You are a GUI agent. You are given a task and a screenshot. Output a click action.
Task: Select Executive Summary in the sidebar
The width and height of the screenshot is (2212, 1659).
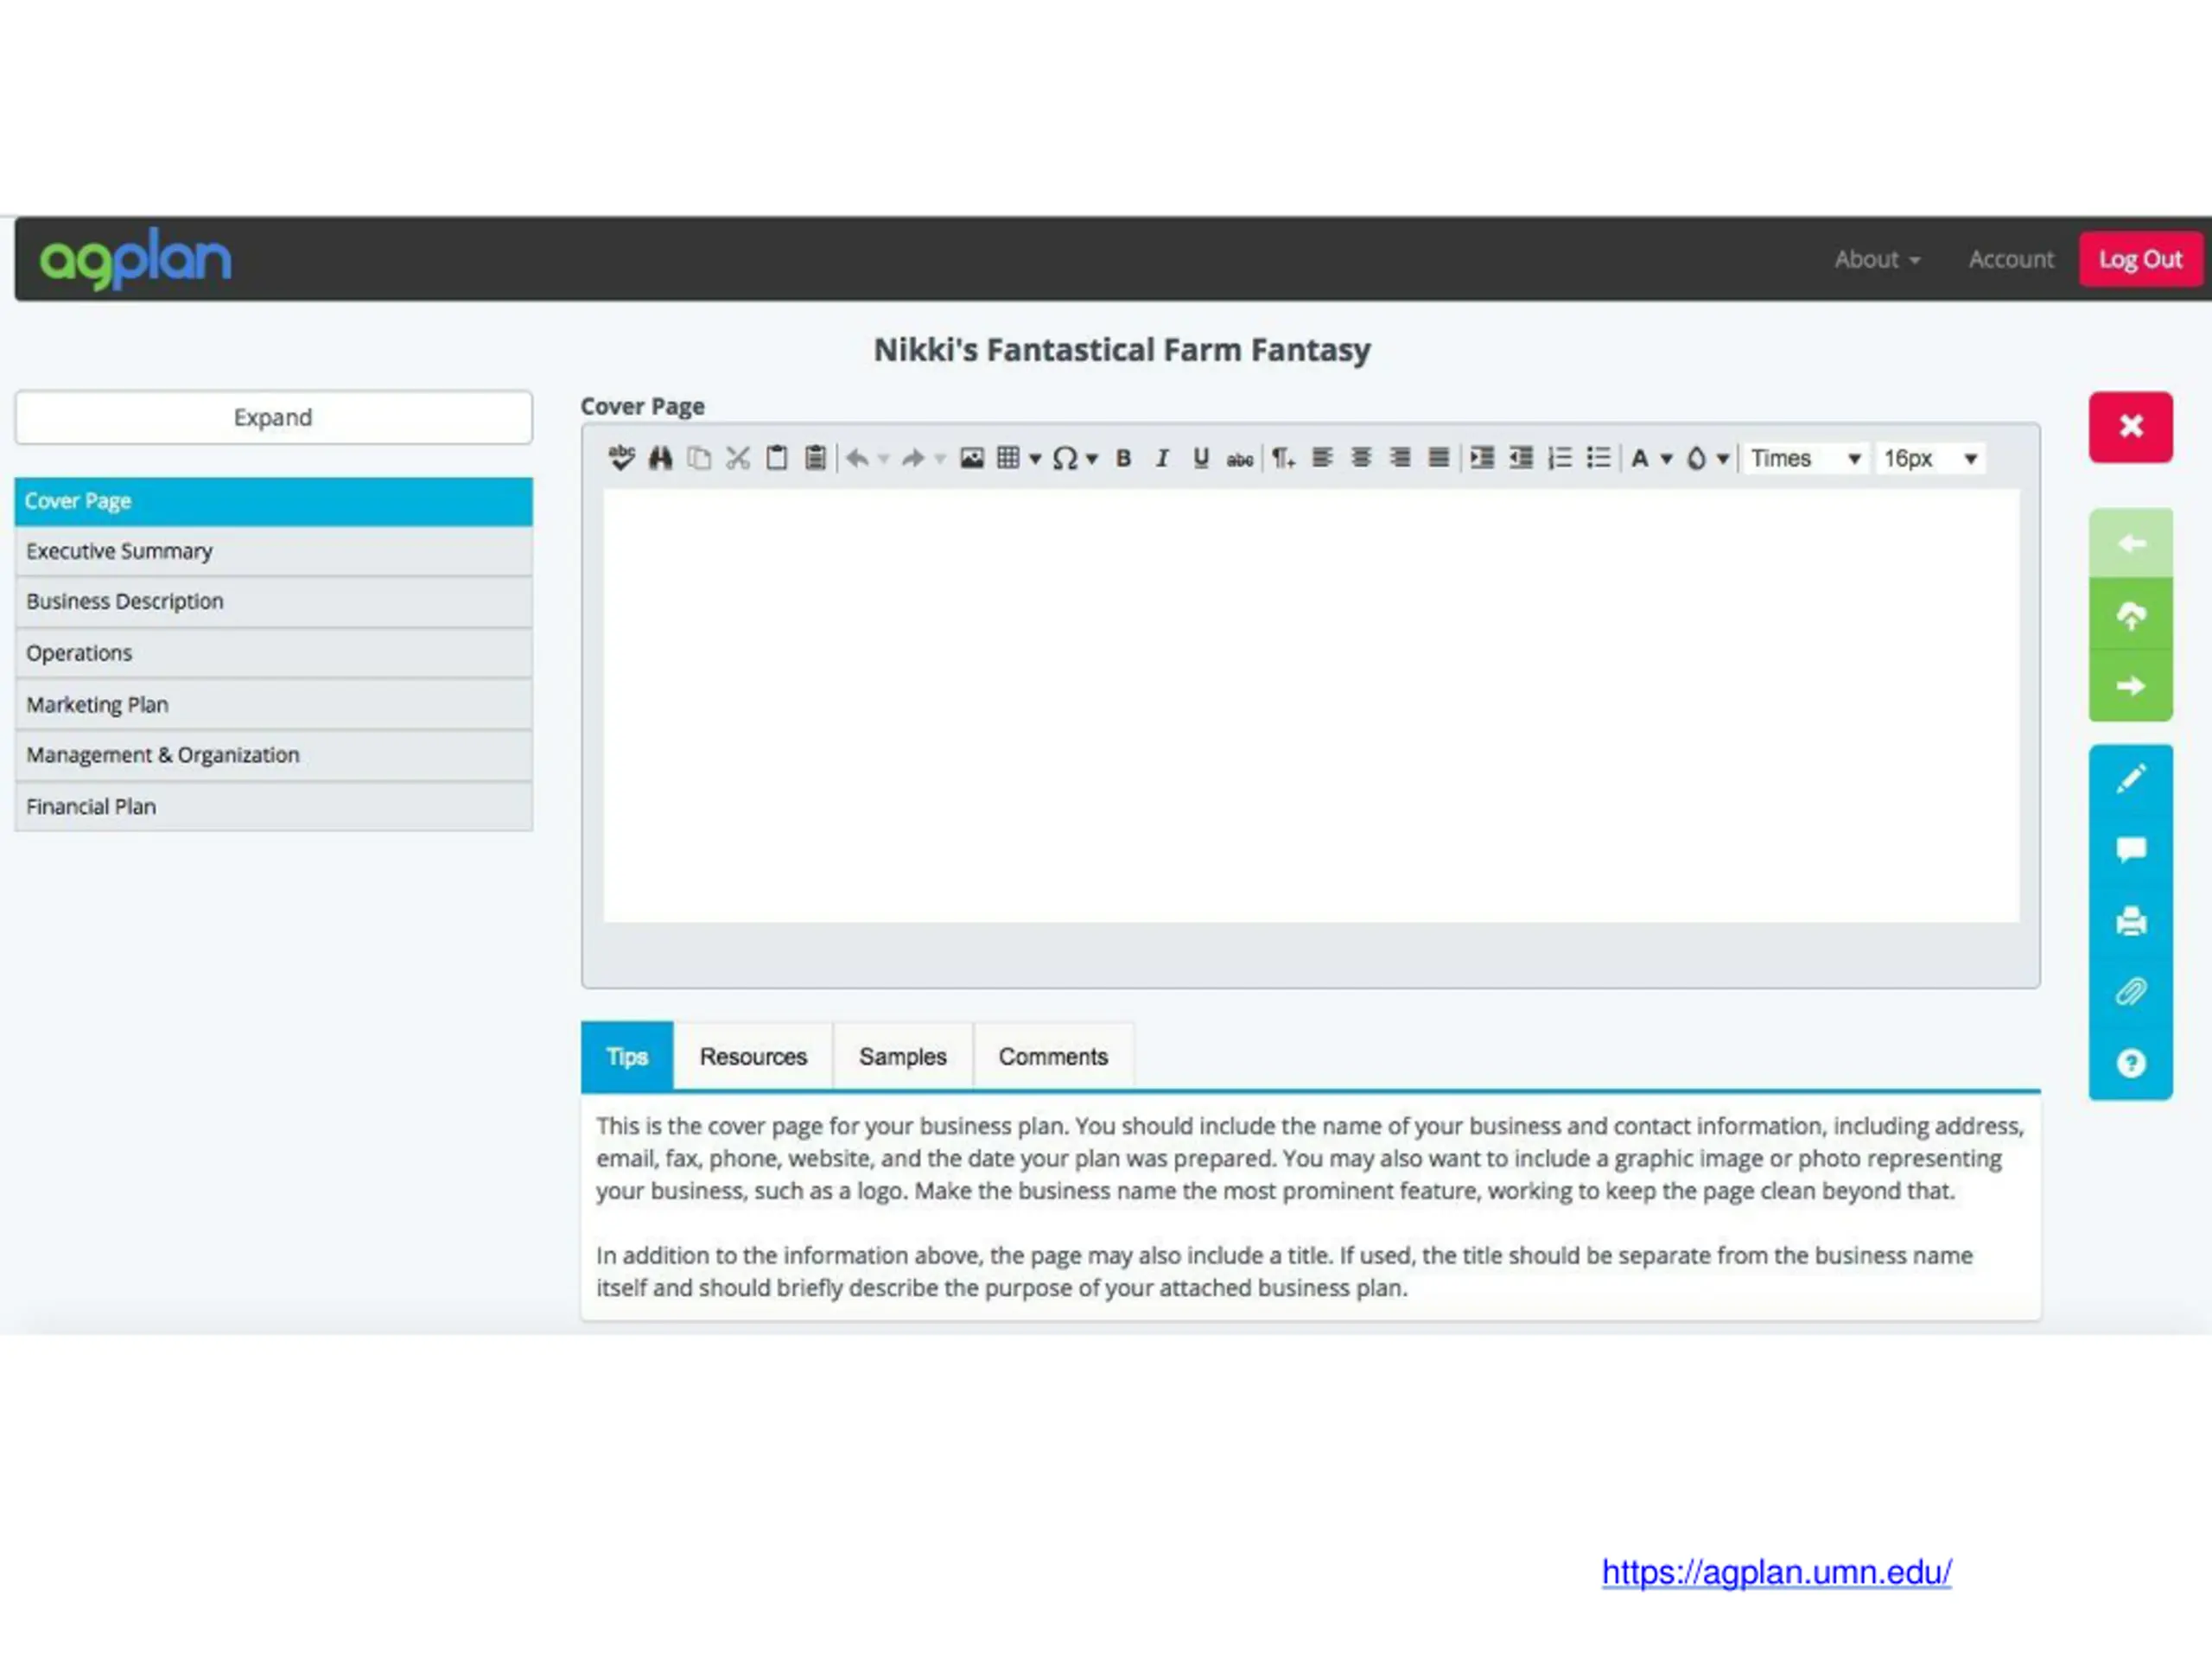click(x=273, y=551)
